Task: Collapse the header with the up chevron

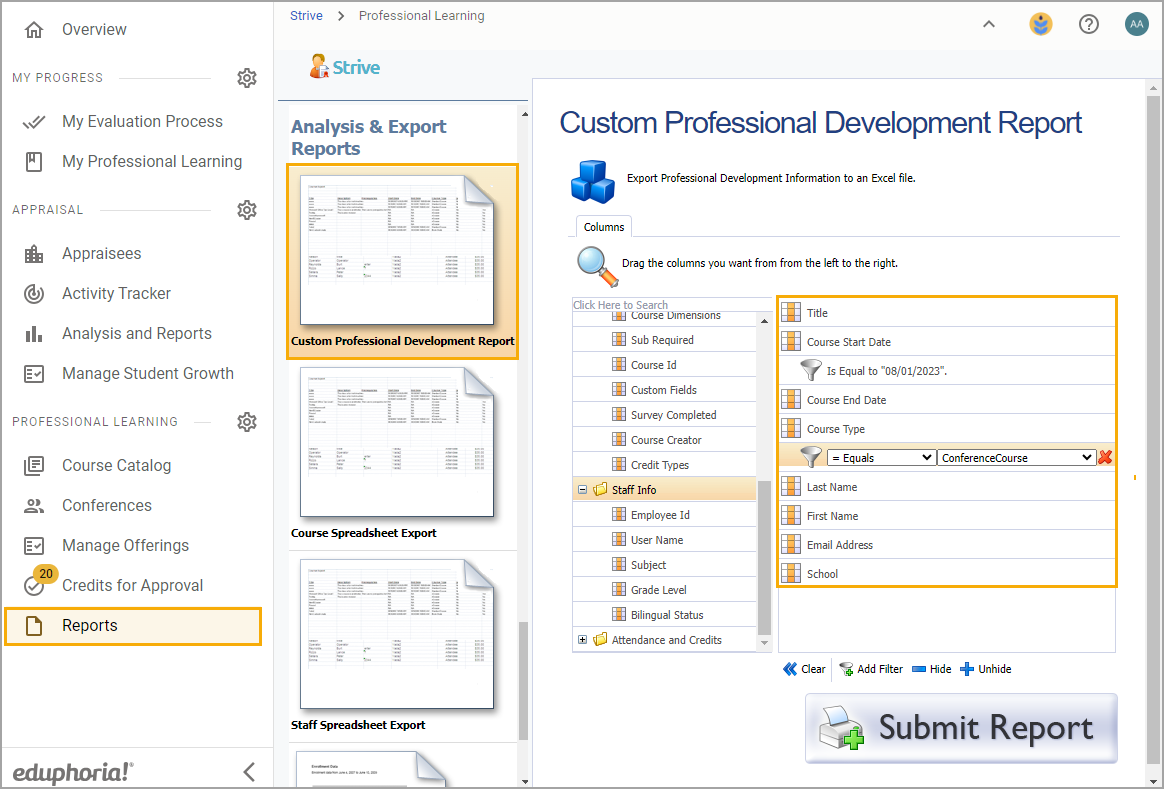Action: tap(989, 24)
